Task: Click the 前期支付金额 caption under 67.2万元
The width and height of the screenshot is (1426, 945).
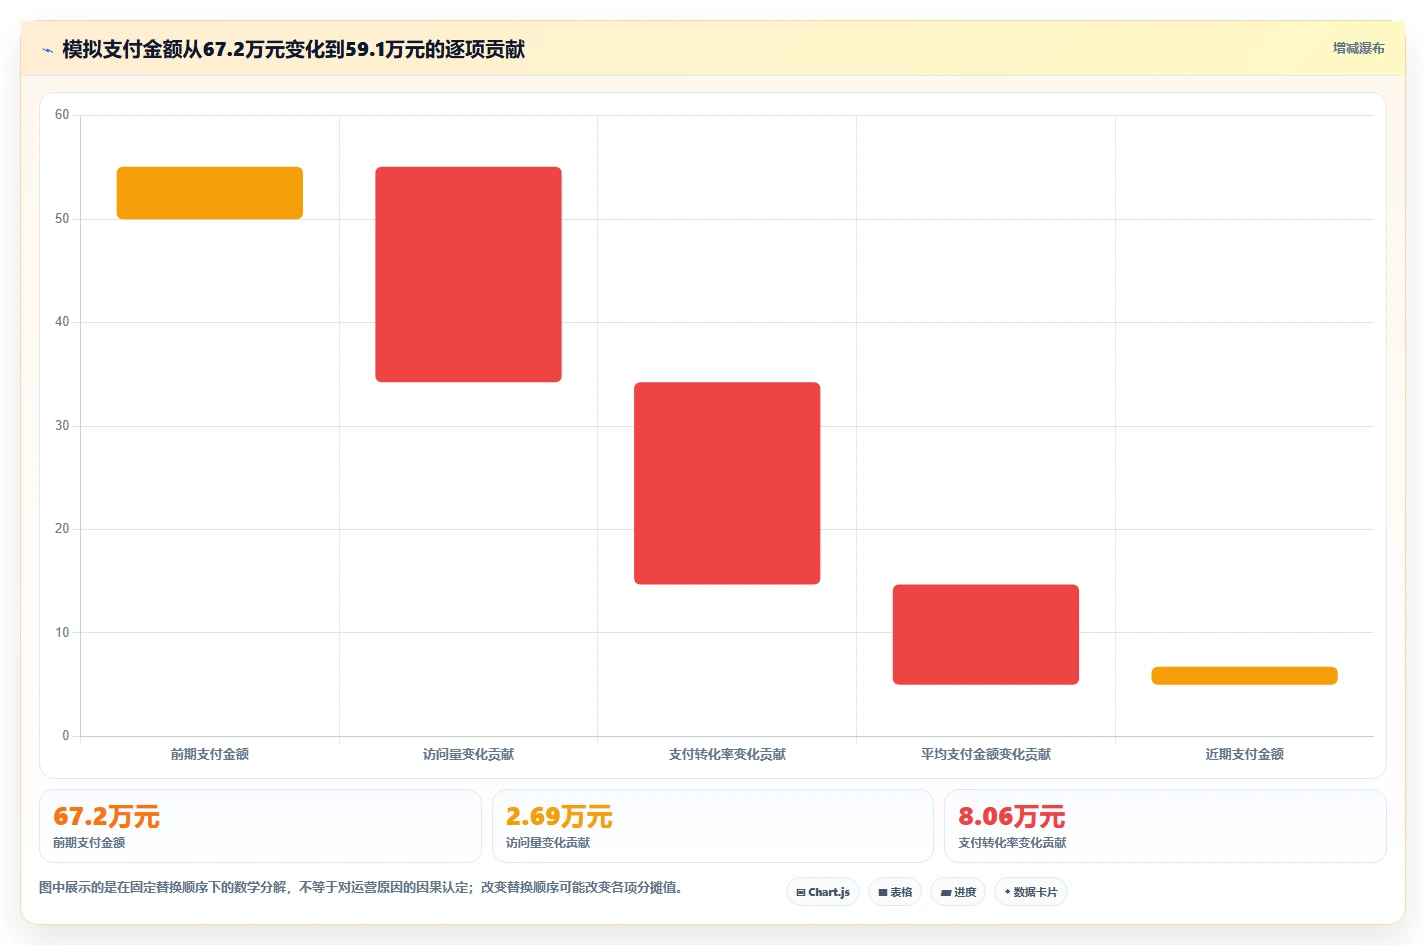Action: pyautogui.click(x=89, y=843)
